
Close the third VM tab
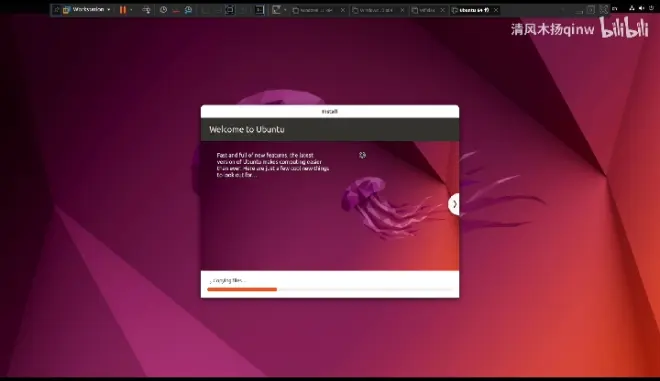click(443, 10)
